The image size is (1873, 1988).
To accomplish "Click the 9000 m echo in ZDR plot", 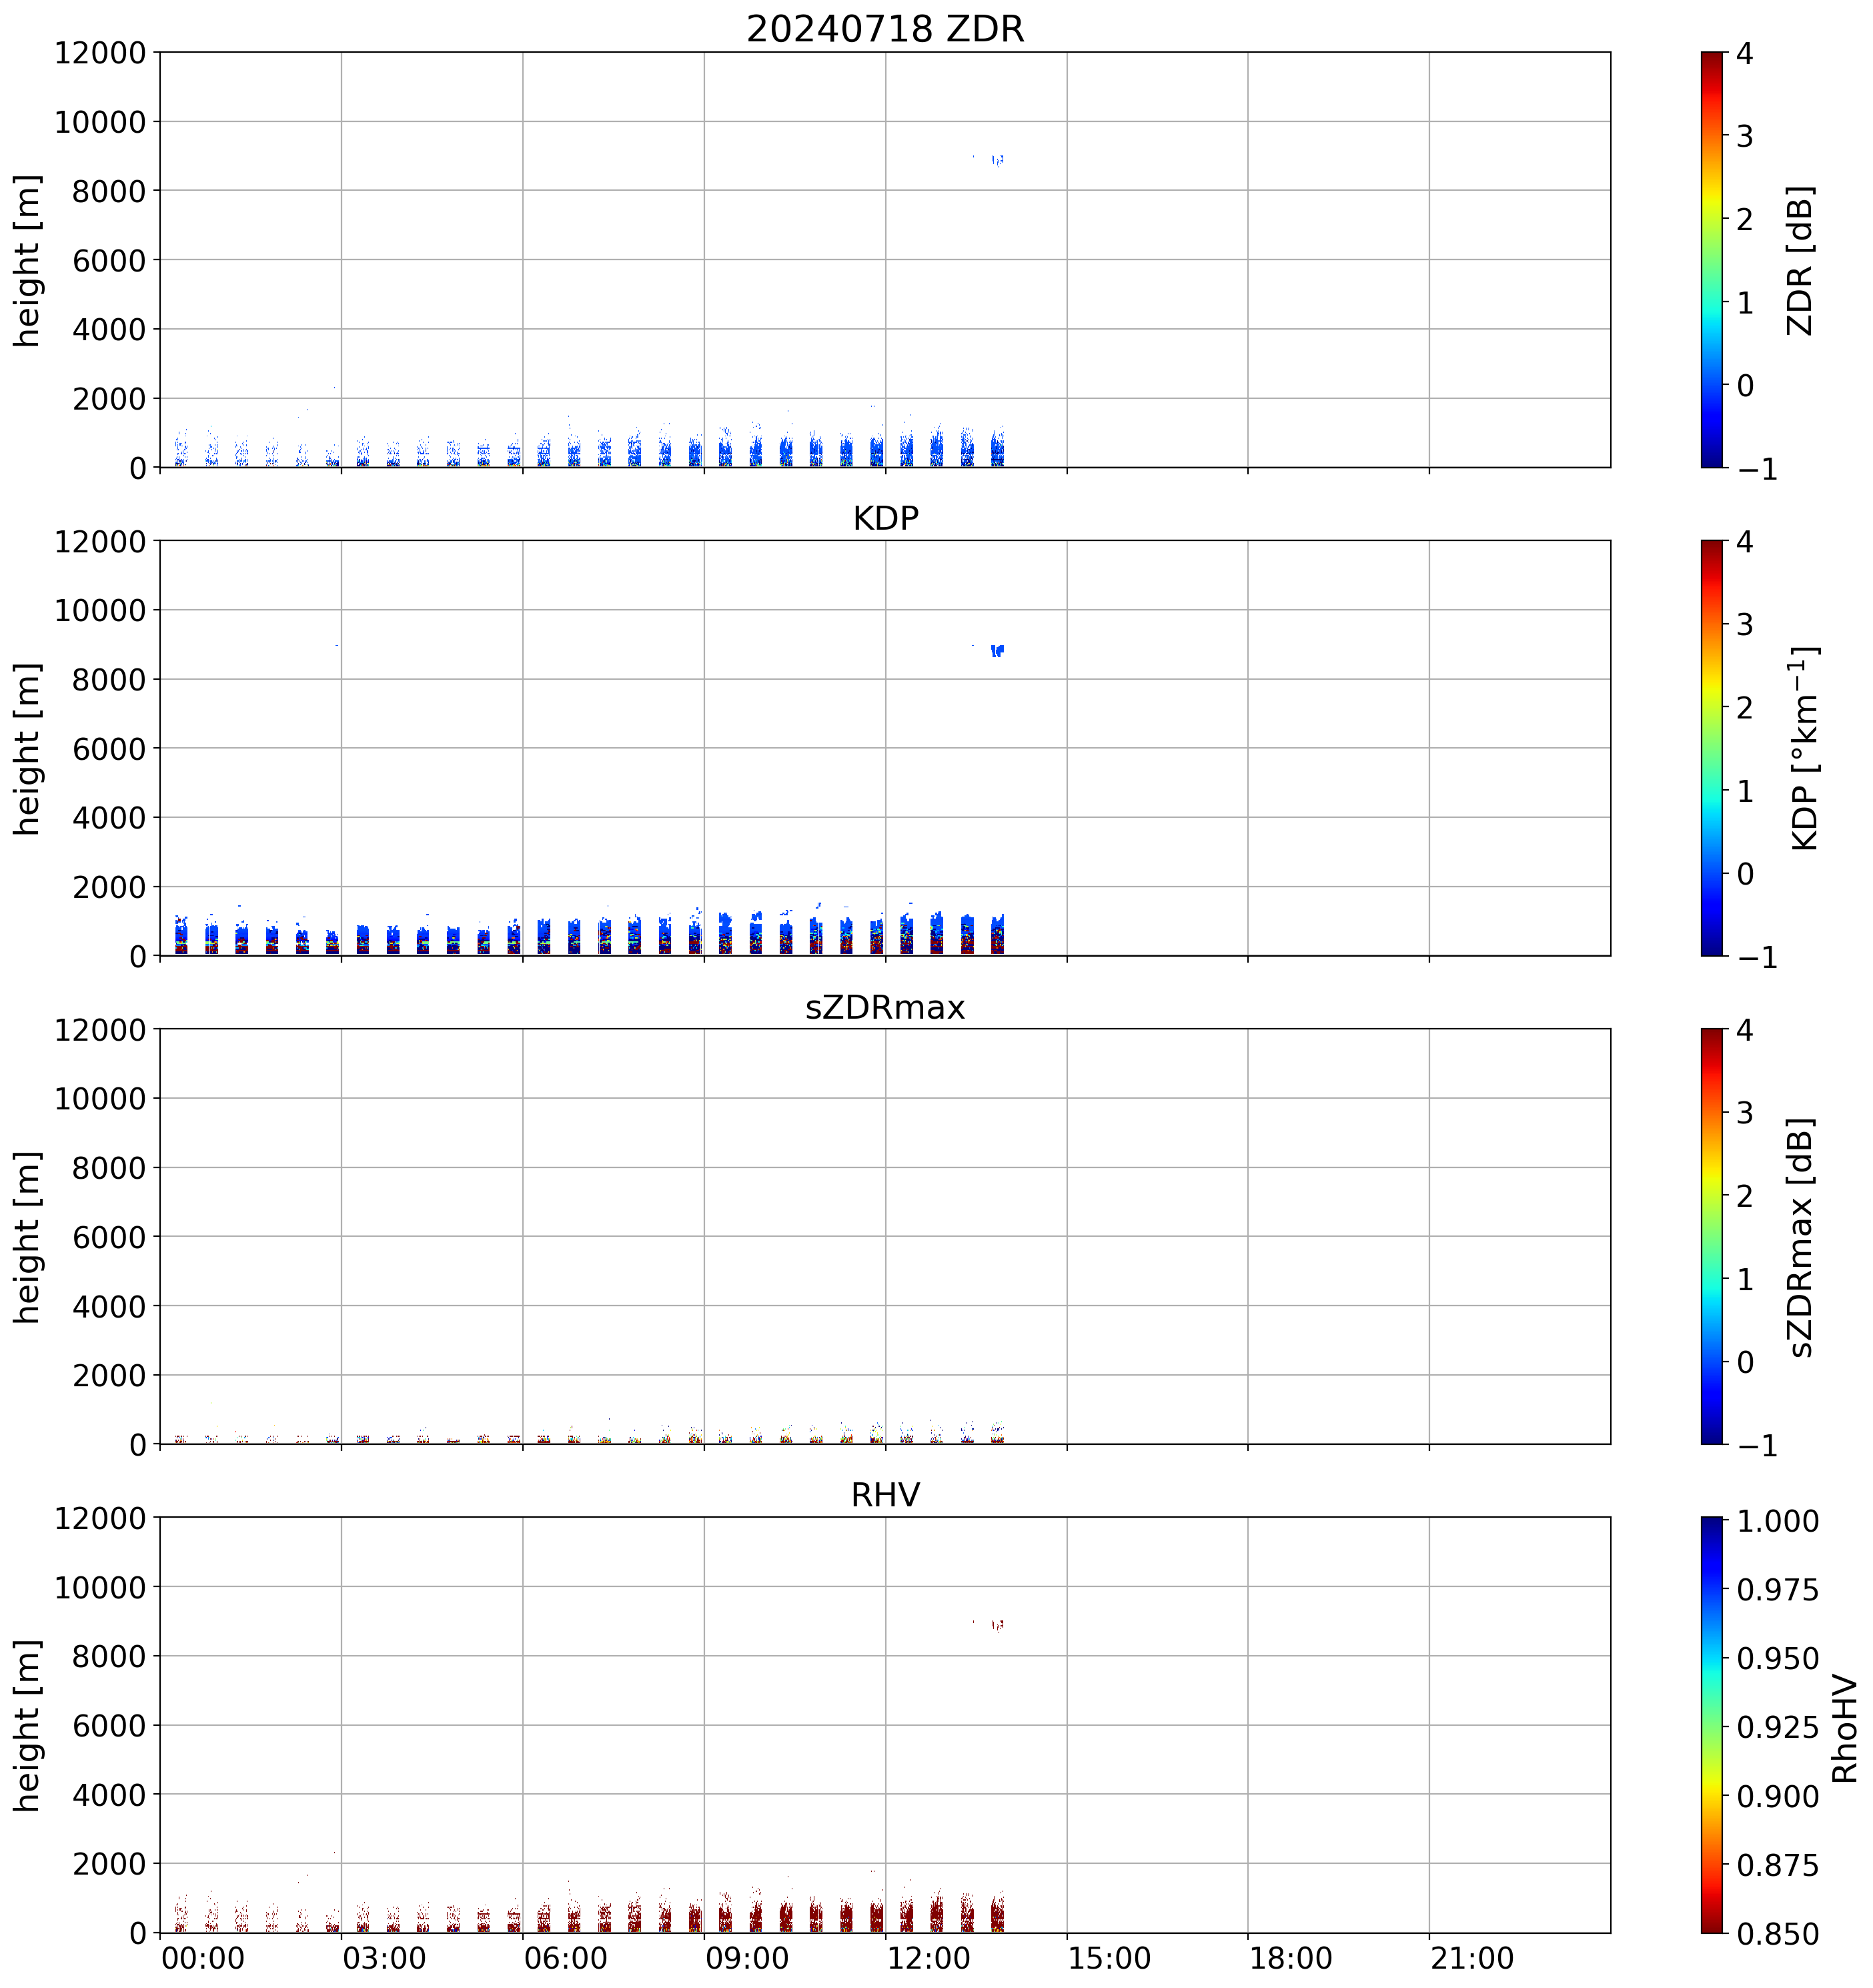I will click(997, 160).
